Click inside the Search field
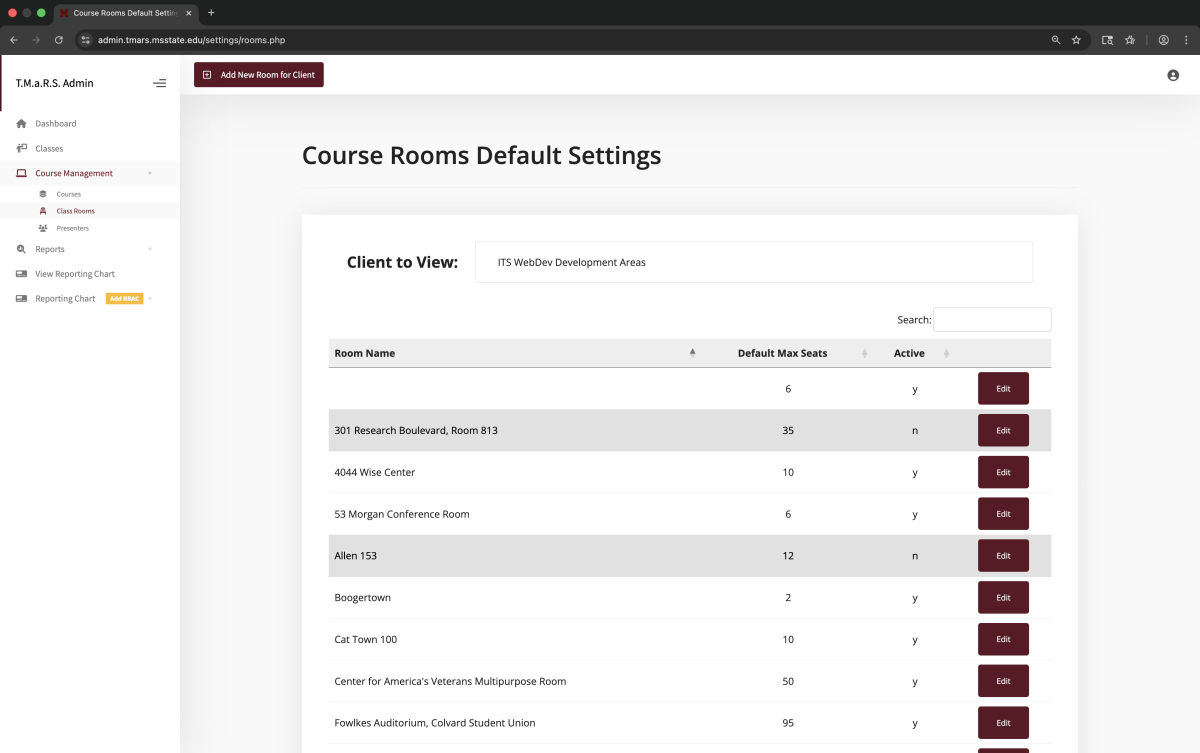 tap(991, 319)
